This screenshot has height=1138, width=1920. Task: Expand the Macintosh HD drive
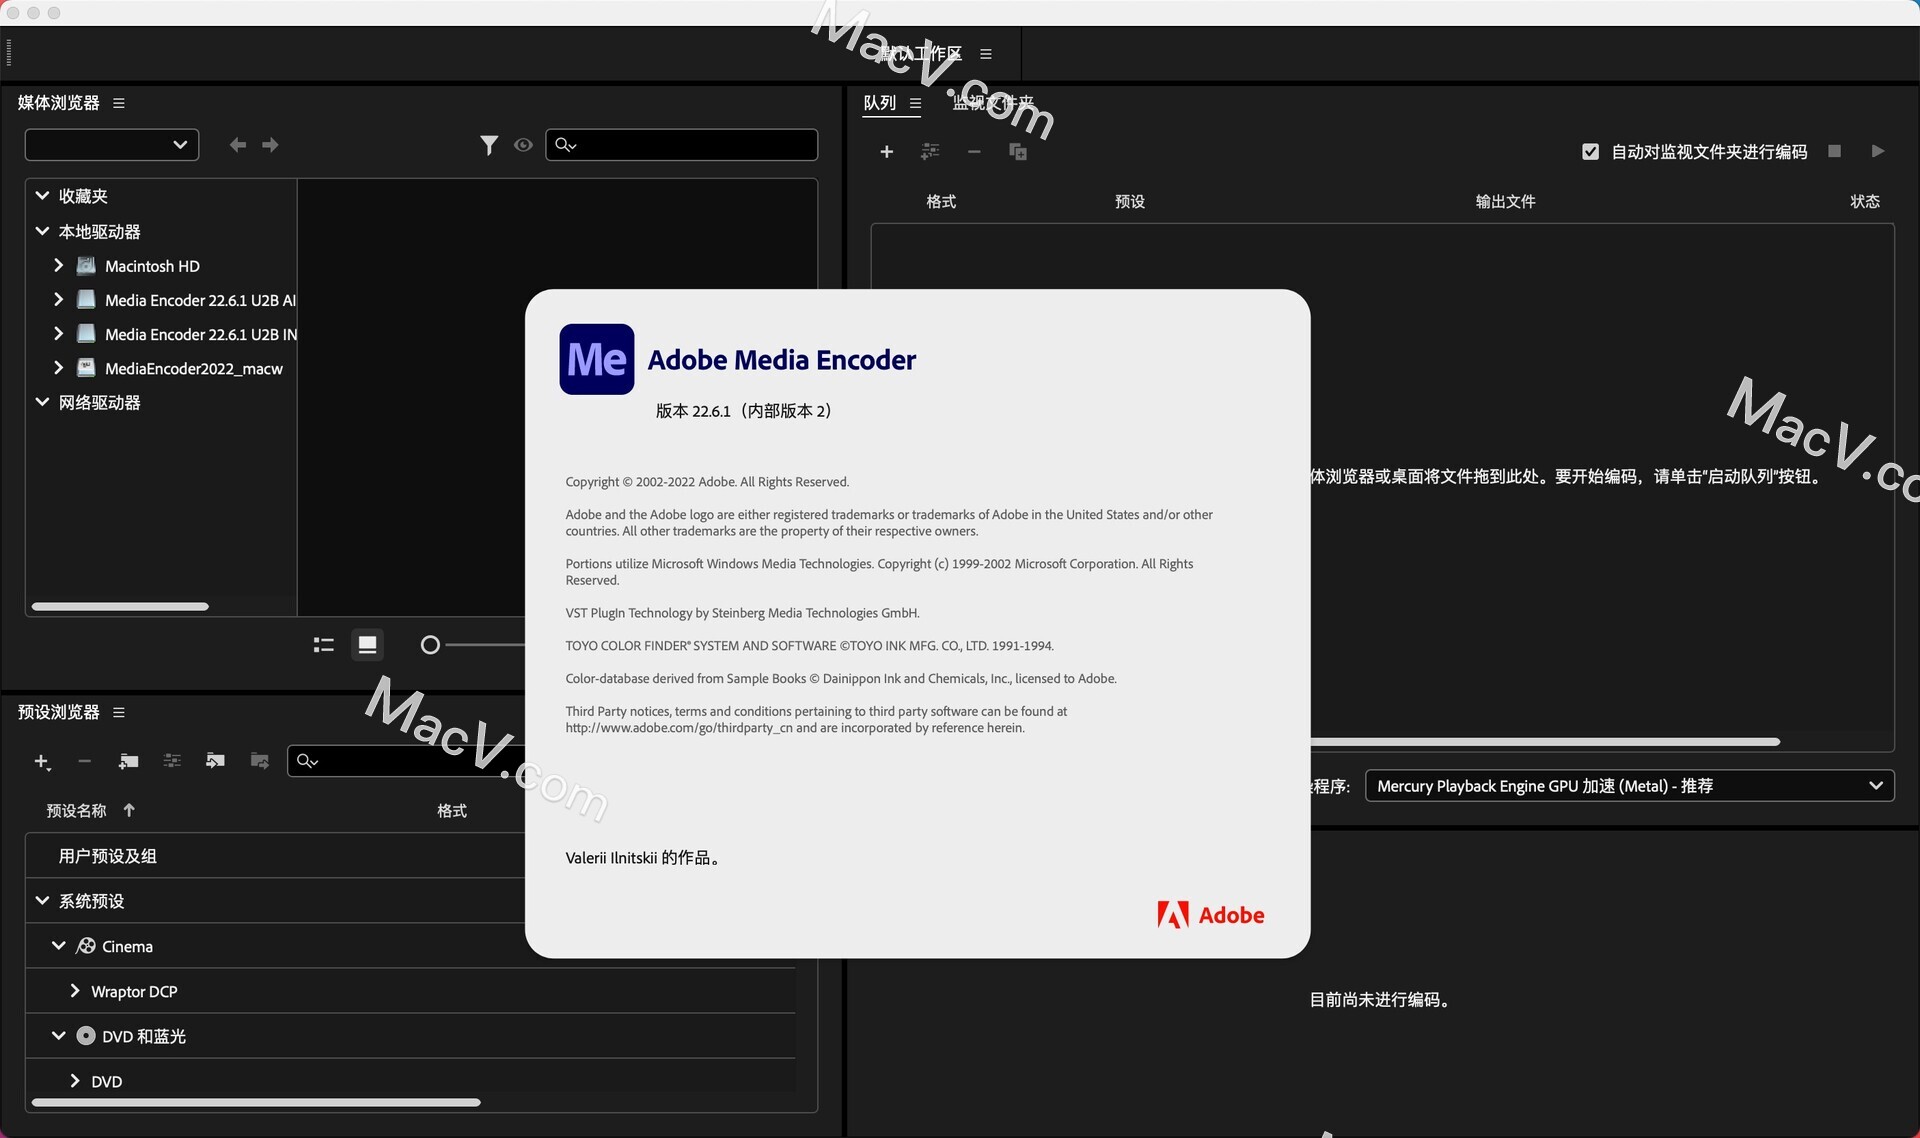[58, 266]
